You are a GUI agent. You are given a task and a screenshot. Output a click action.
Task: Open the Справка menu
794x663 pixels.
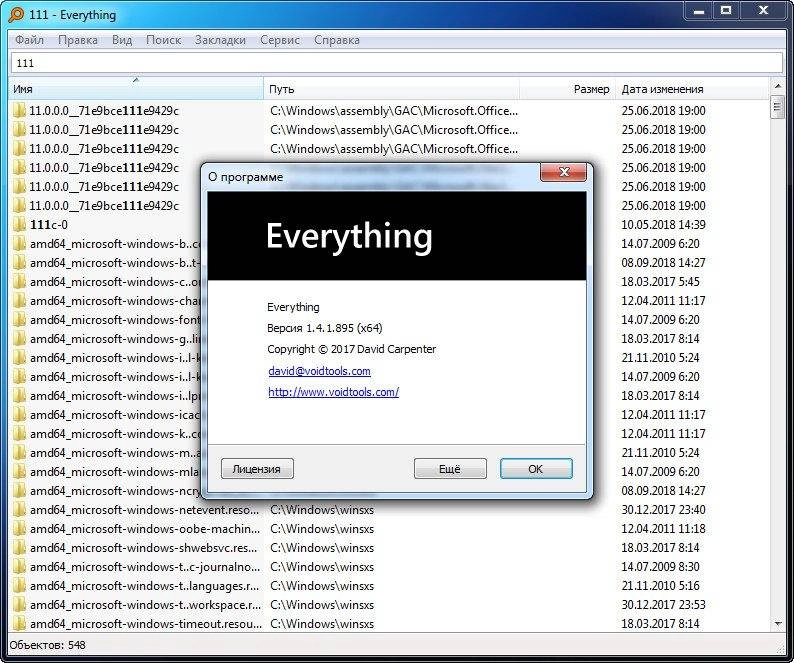337,40
